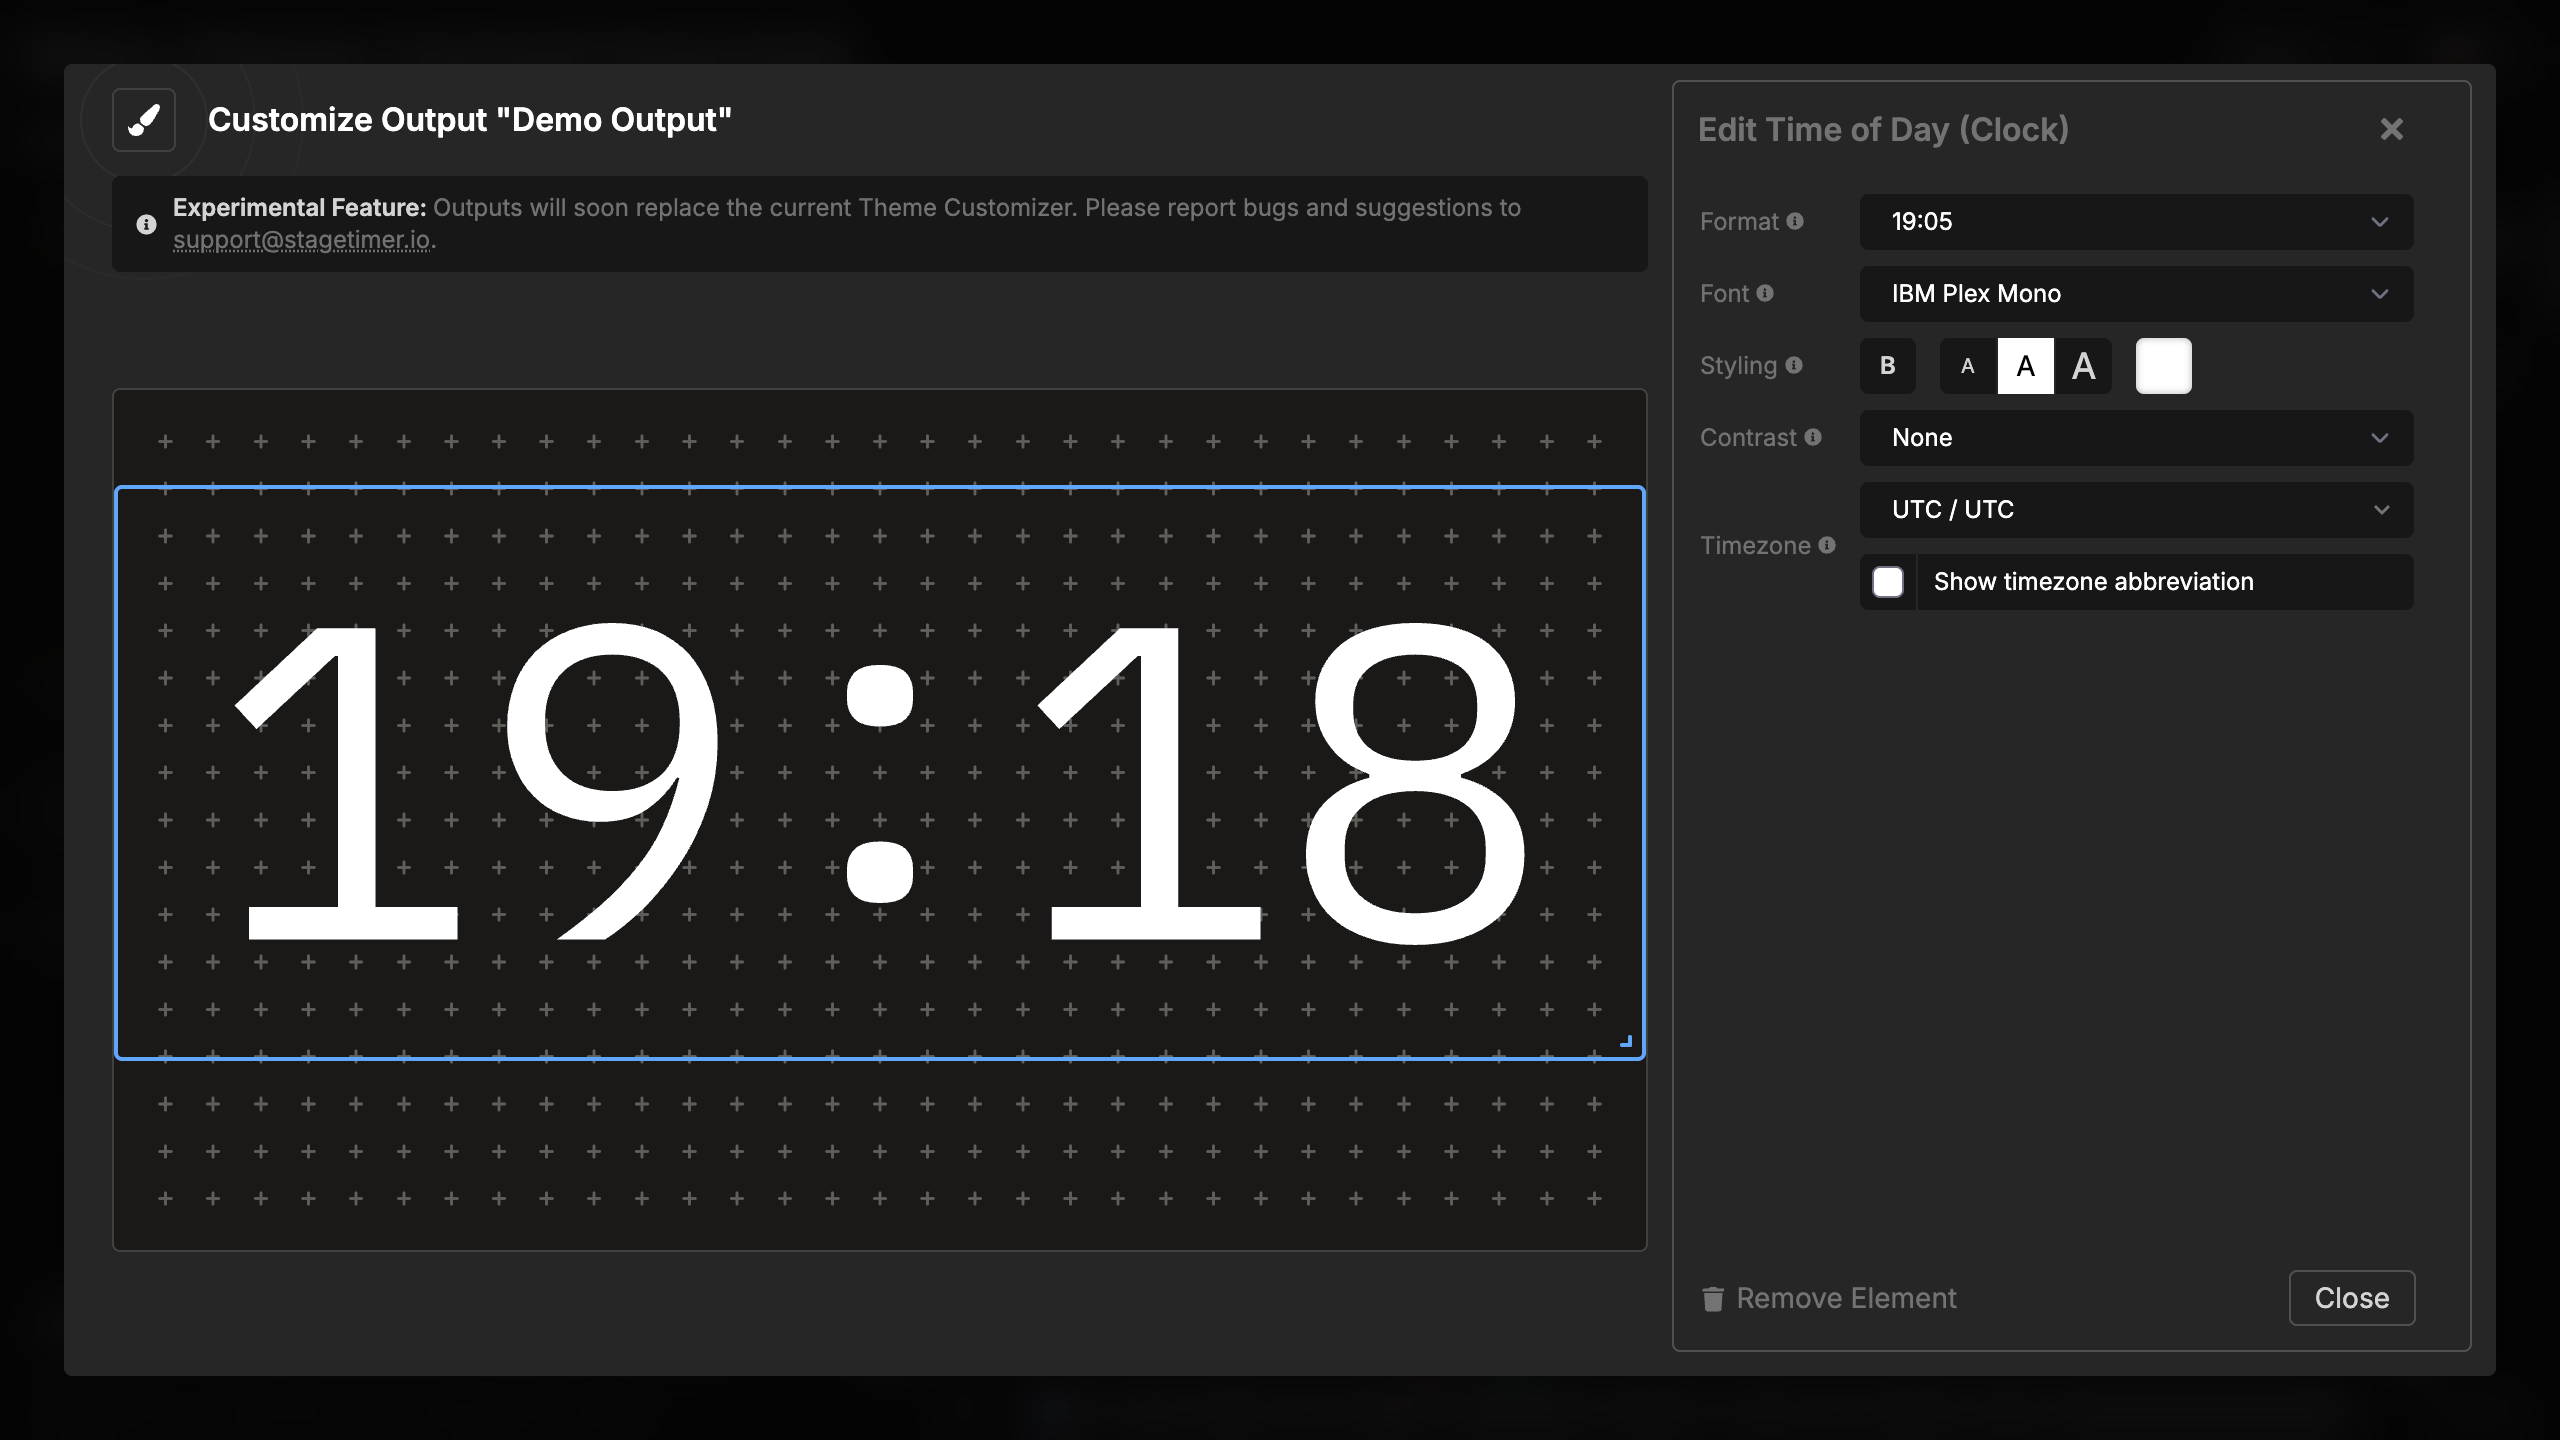Open the support@stagetimer.io email link
This screenshot has height=1440, width=2560.
pyautogui.click(x=303, y=240)
